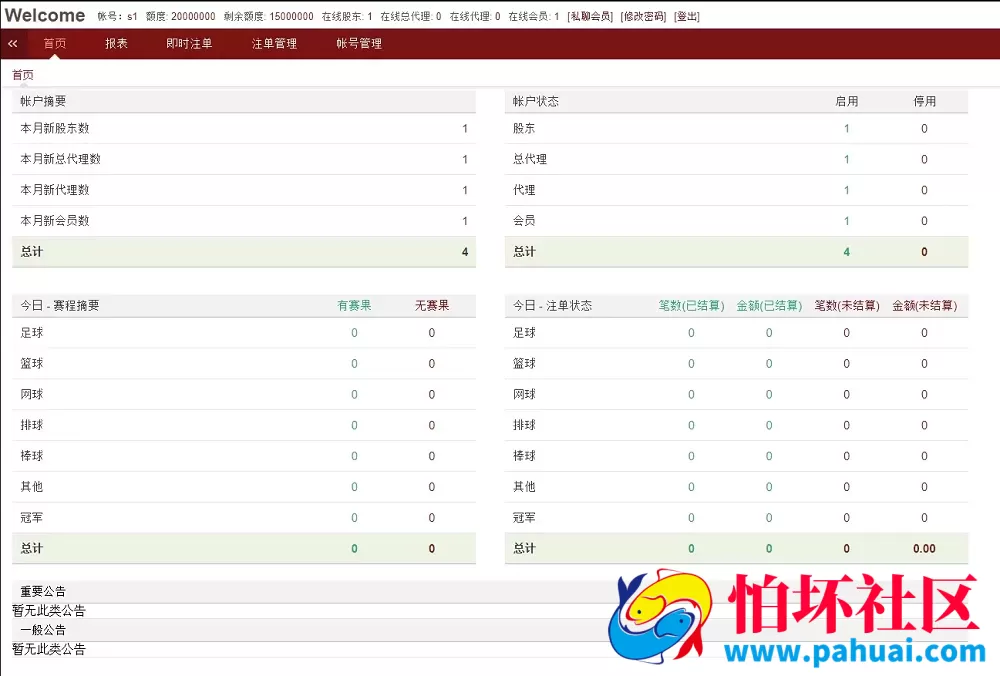Screen dimensions: 1000x676
Task: Select the 其他 row in 赛程摘要
Action: tap(244, 487)
